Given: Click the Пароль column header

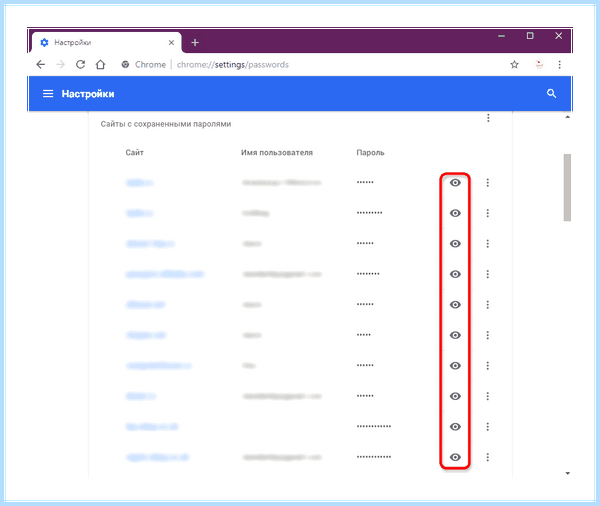Looking at the screenshot, I should coord(370,153).
